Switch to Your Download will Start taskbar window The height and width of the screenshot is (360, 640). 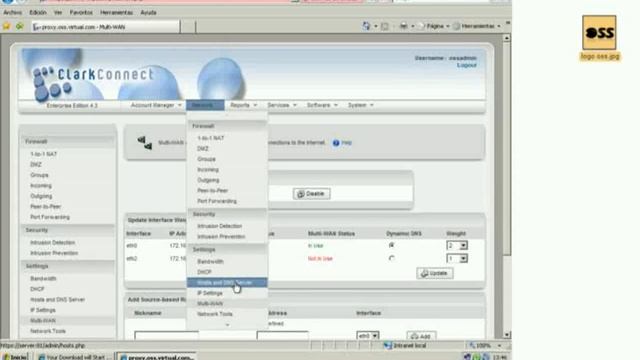(x=73, y=357)
